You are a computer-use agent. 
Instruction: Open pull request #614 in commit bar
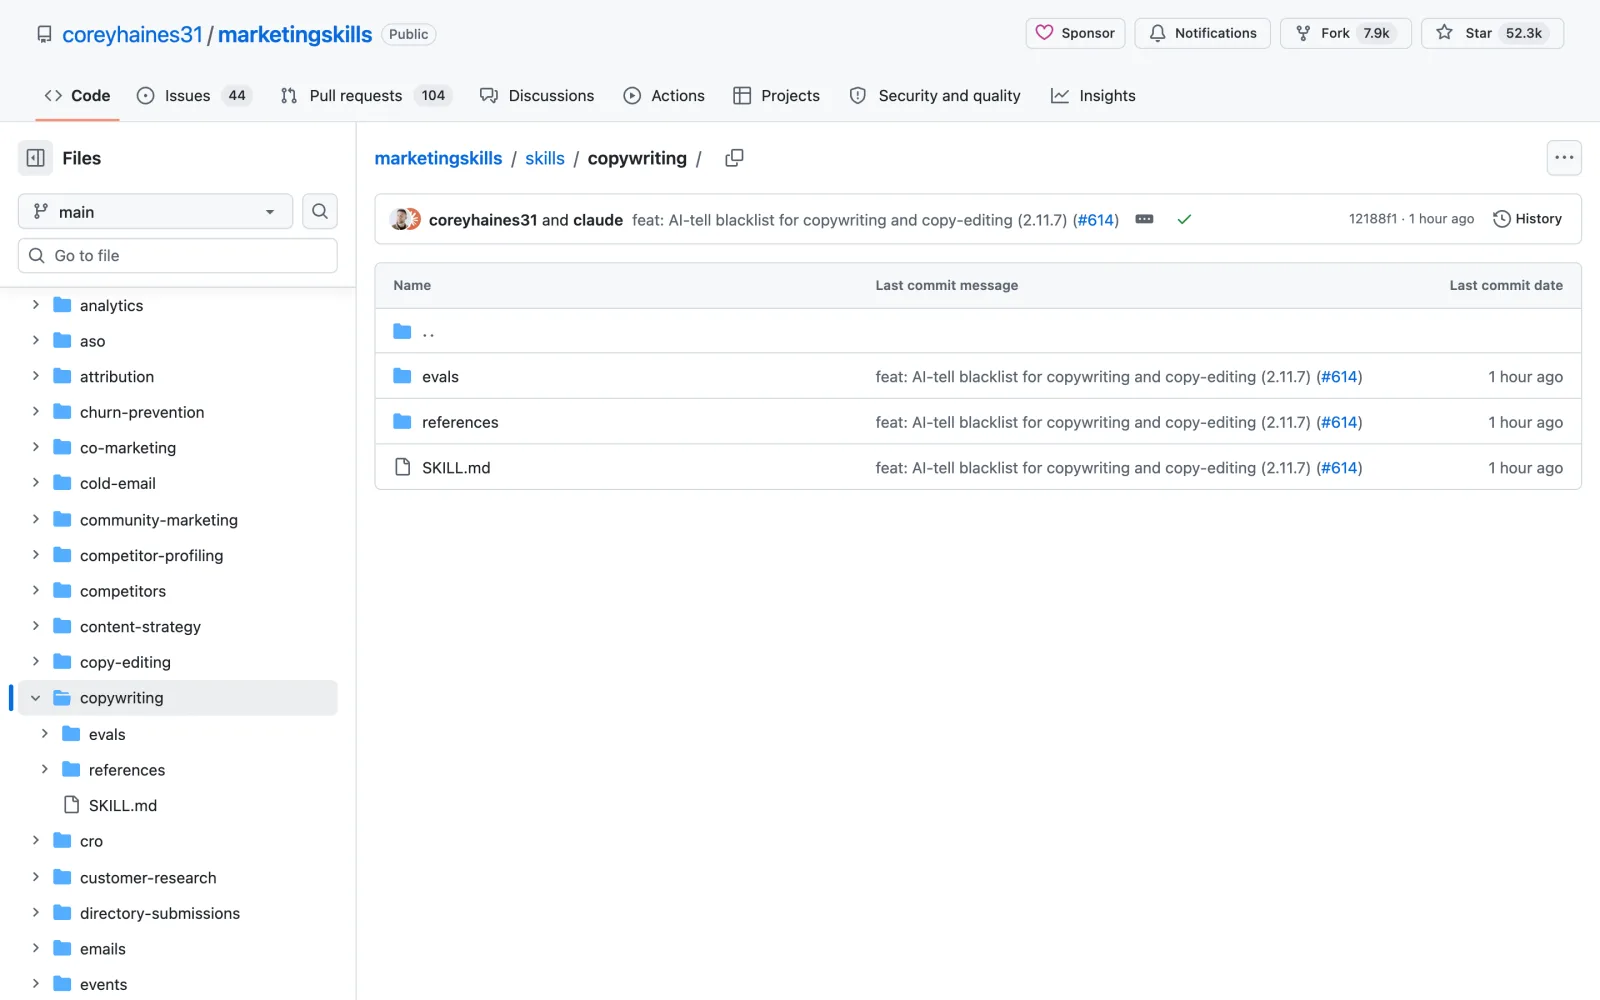[x=1096, y=220]
